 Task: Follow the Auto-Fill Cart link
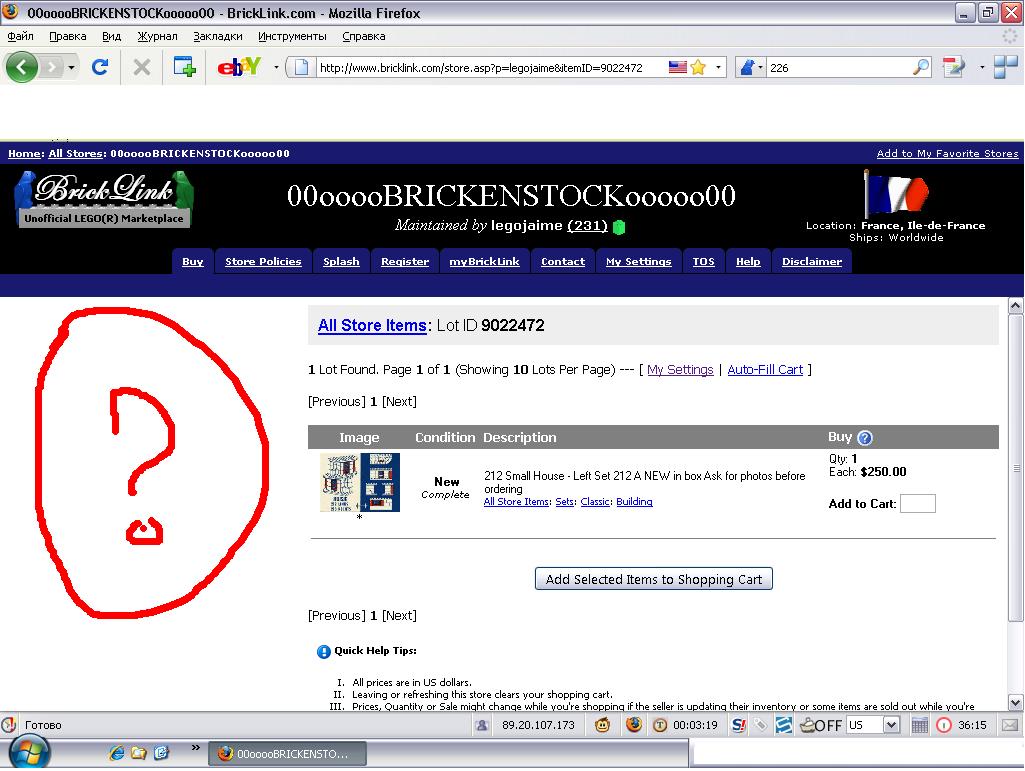click(765, 369)
